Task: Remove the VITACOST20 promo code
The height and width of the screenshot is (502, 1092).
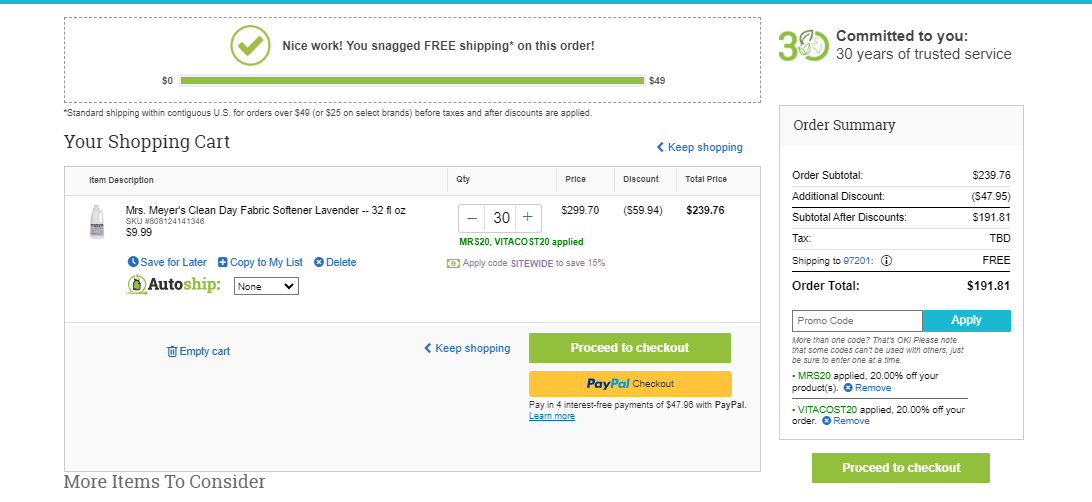Action: [x=845, y=421]
